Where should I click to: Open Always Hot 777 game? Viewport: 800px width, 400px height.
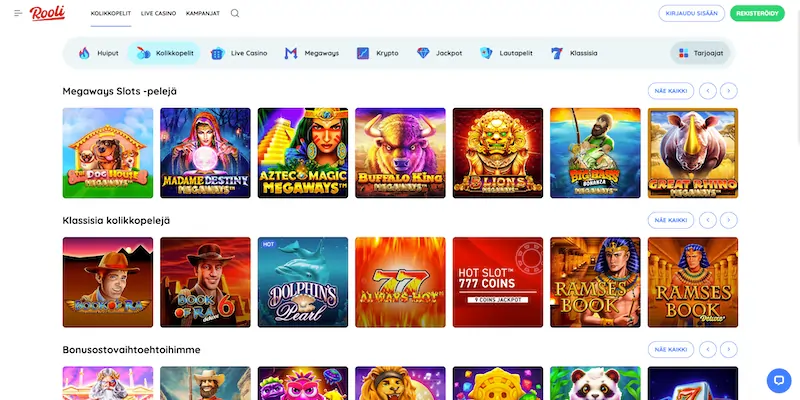tap(401, 282)
